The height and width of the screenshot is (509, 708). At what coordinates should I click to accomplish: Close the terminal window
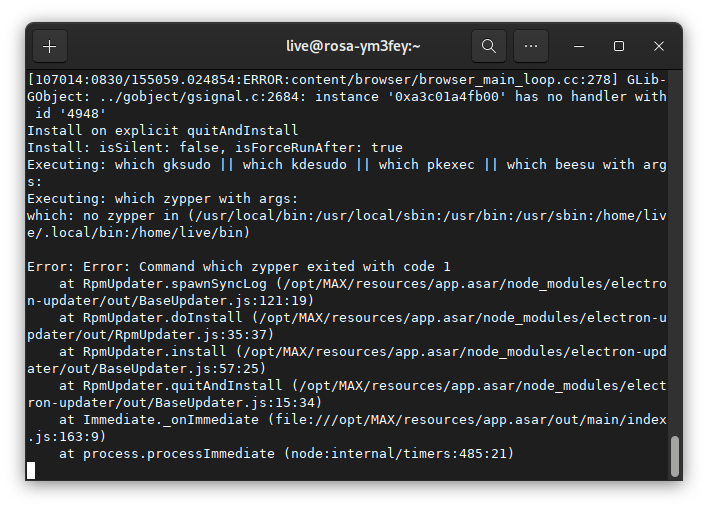coord(659,46)
